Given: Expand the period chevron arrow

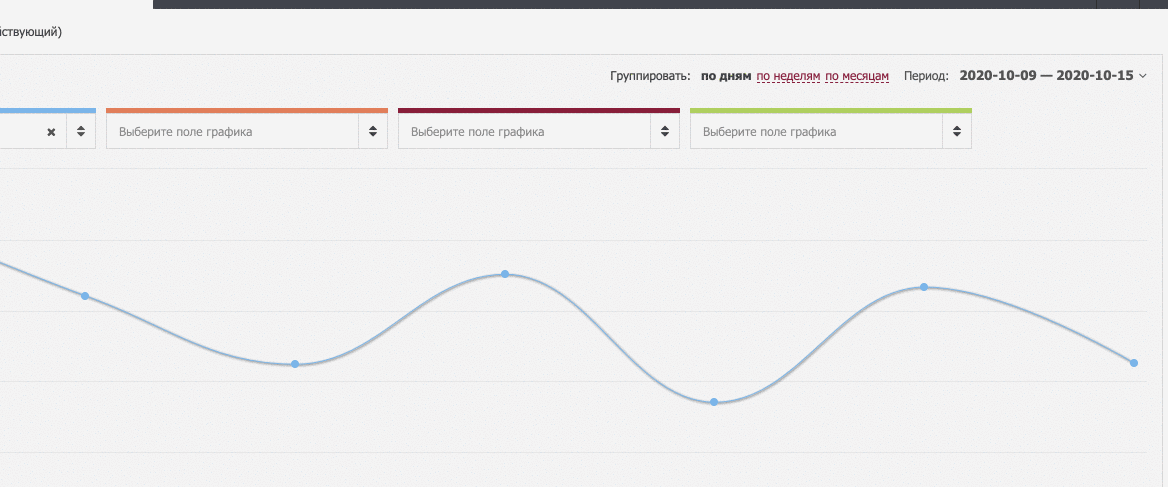Looking at the screenshot, I should click(1143, 76).
